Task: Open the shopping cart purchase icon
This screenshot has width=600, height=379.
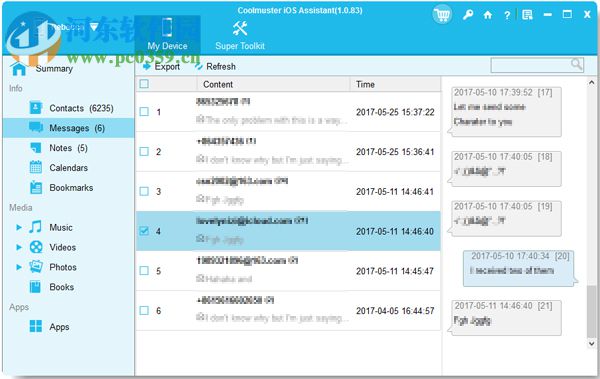Action: point(442,15)
